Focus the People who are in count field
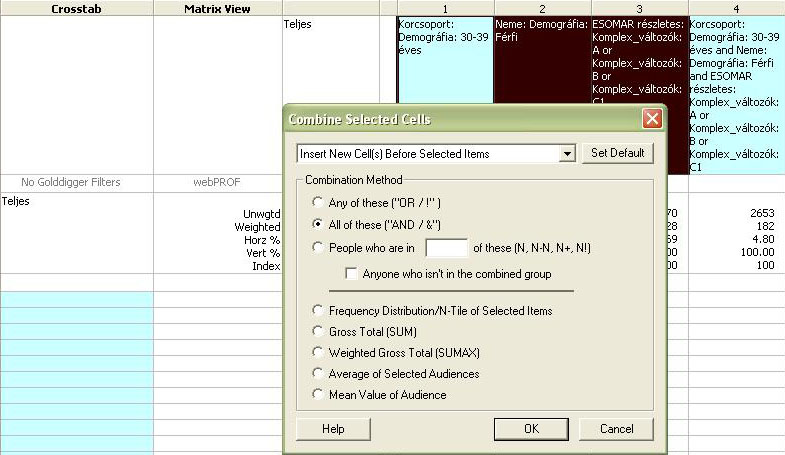This screenshot has height=455, width=785. tap(446, 248)
